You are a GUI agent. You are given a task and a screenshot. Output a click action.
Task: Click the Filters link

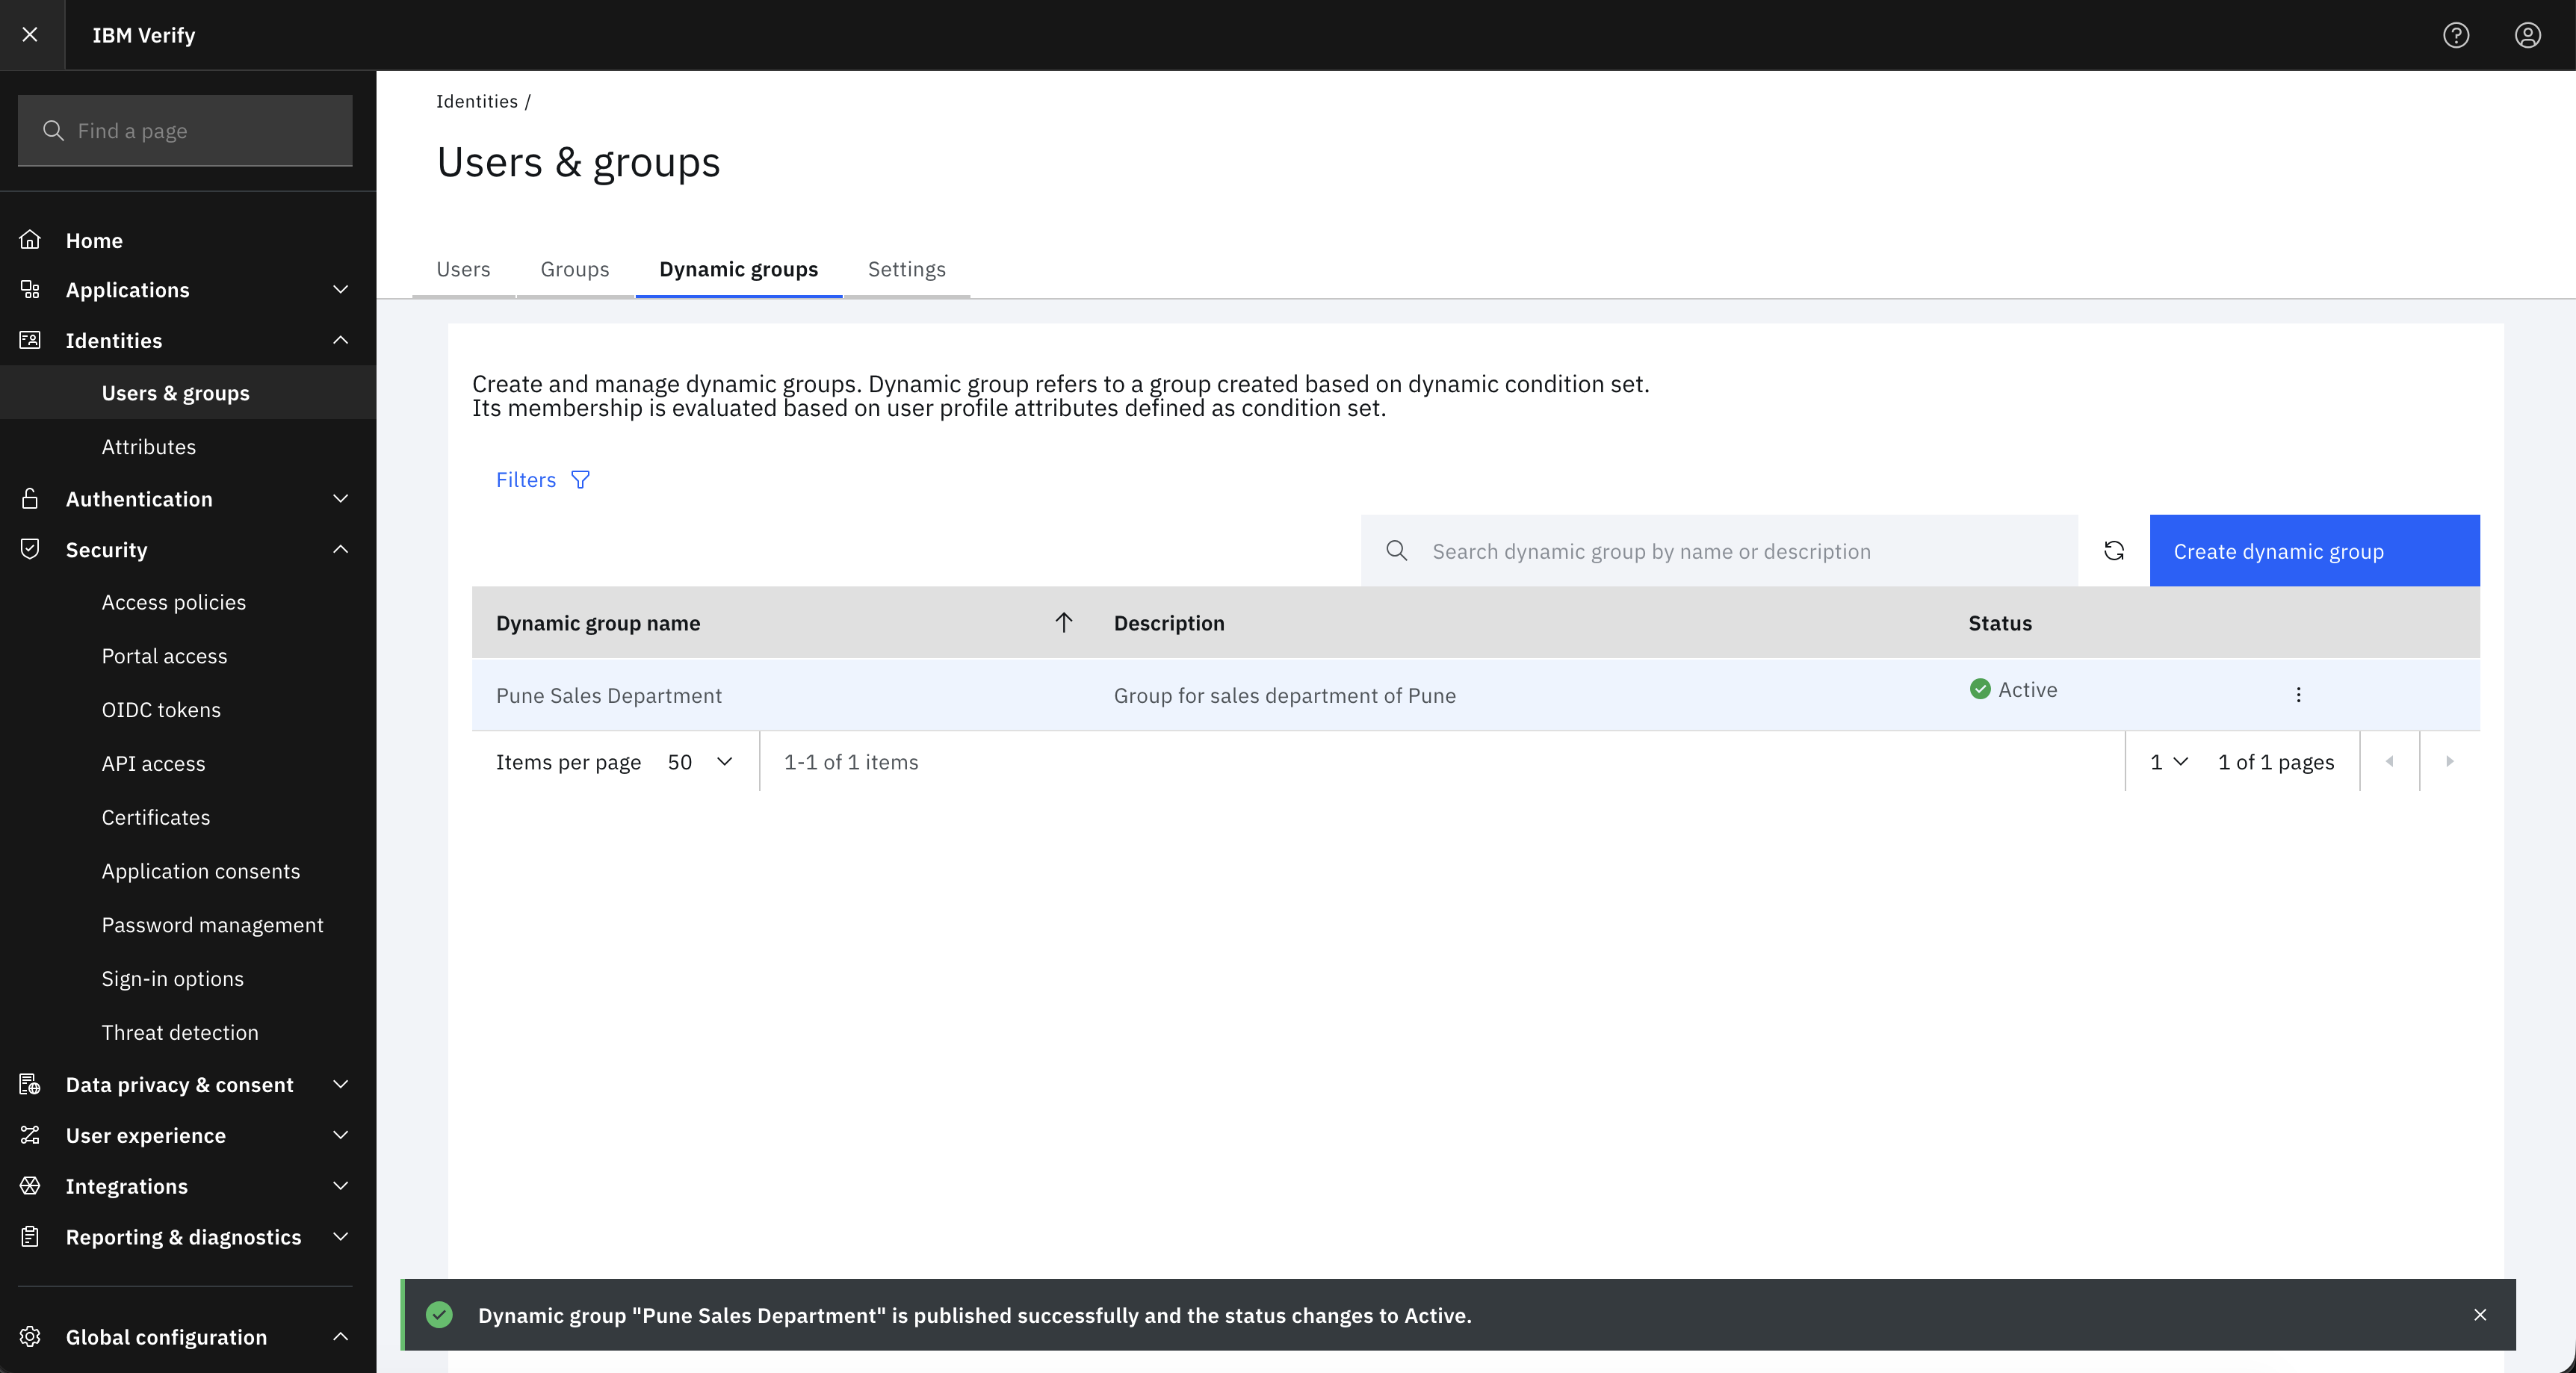point(526,480)
